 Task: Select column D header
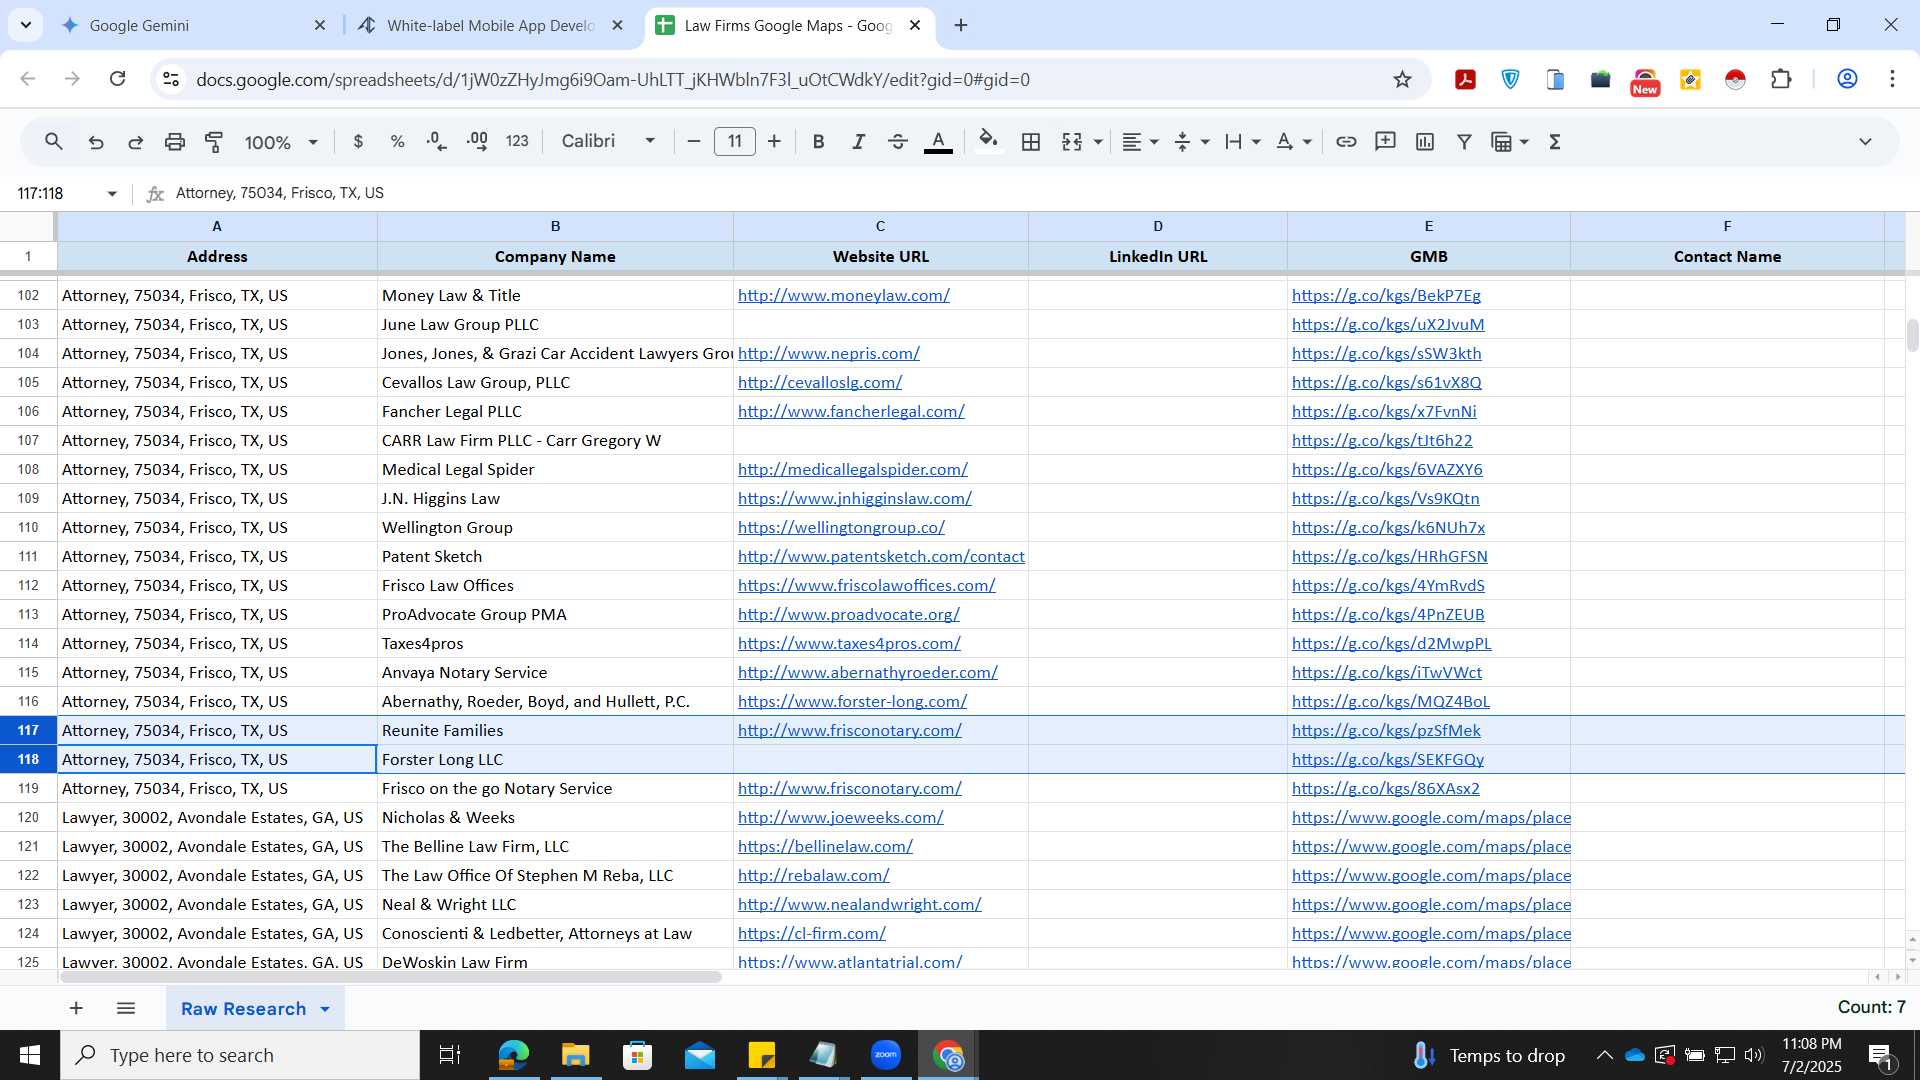[x=1158, y=226]
